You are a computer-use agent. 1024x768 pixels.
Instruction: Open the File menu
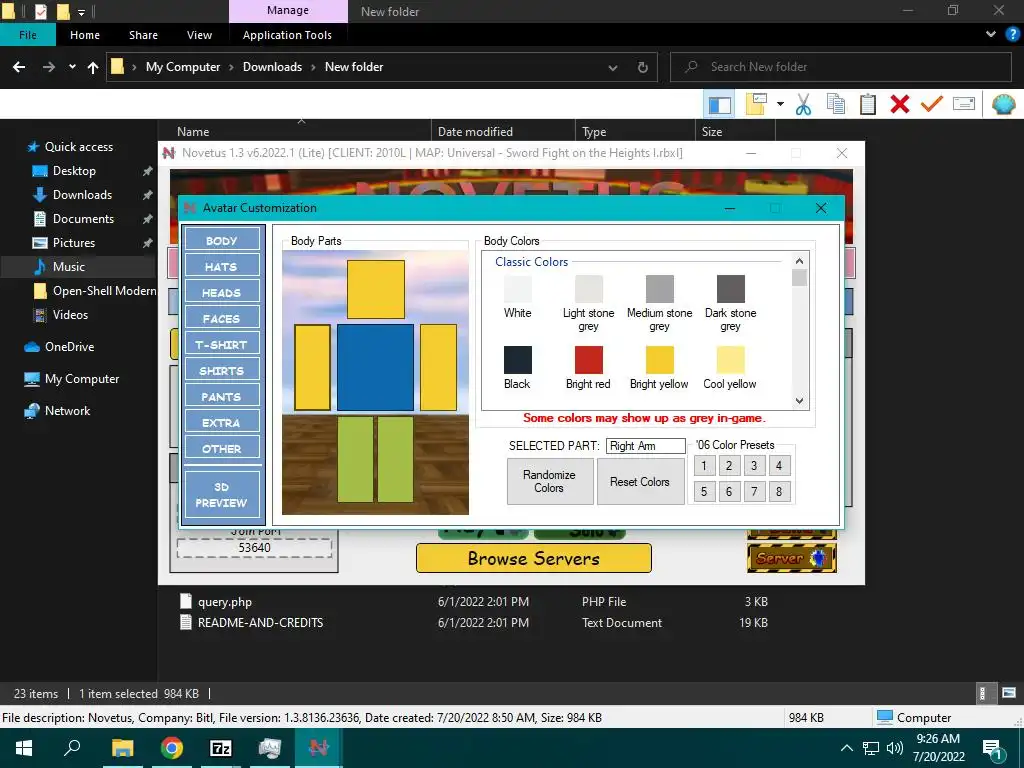tap(27, 35)
